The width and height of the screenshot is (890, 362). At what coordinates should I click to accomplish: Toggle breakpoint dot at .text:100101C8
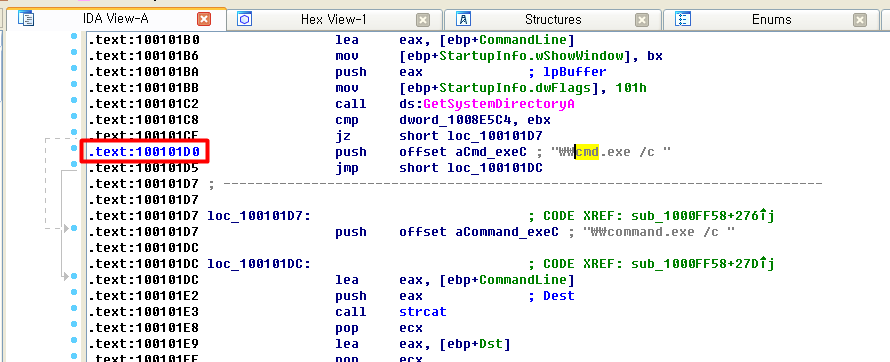[74, 116]
